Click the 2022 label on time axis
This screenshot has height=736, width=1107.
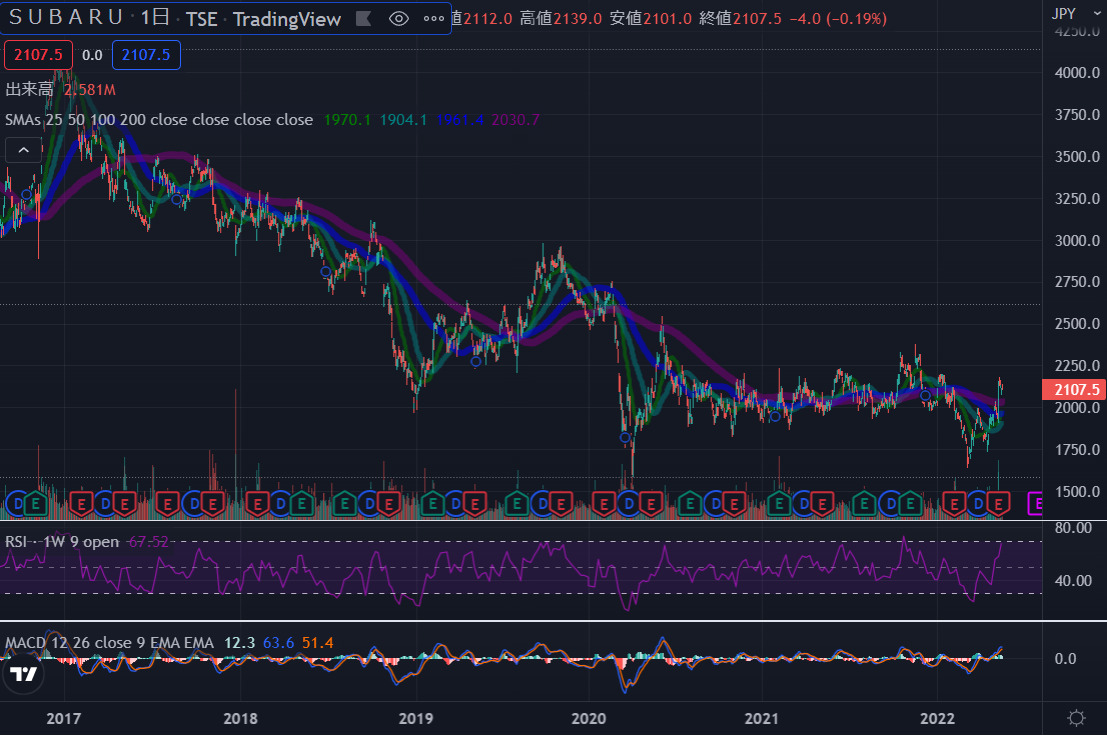(x=938, y=718)
